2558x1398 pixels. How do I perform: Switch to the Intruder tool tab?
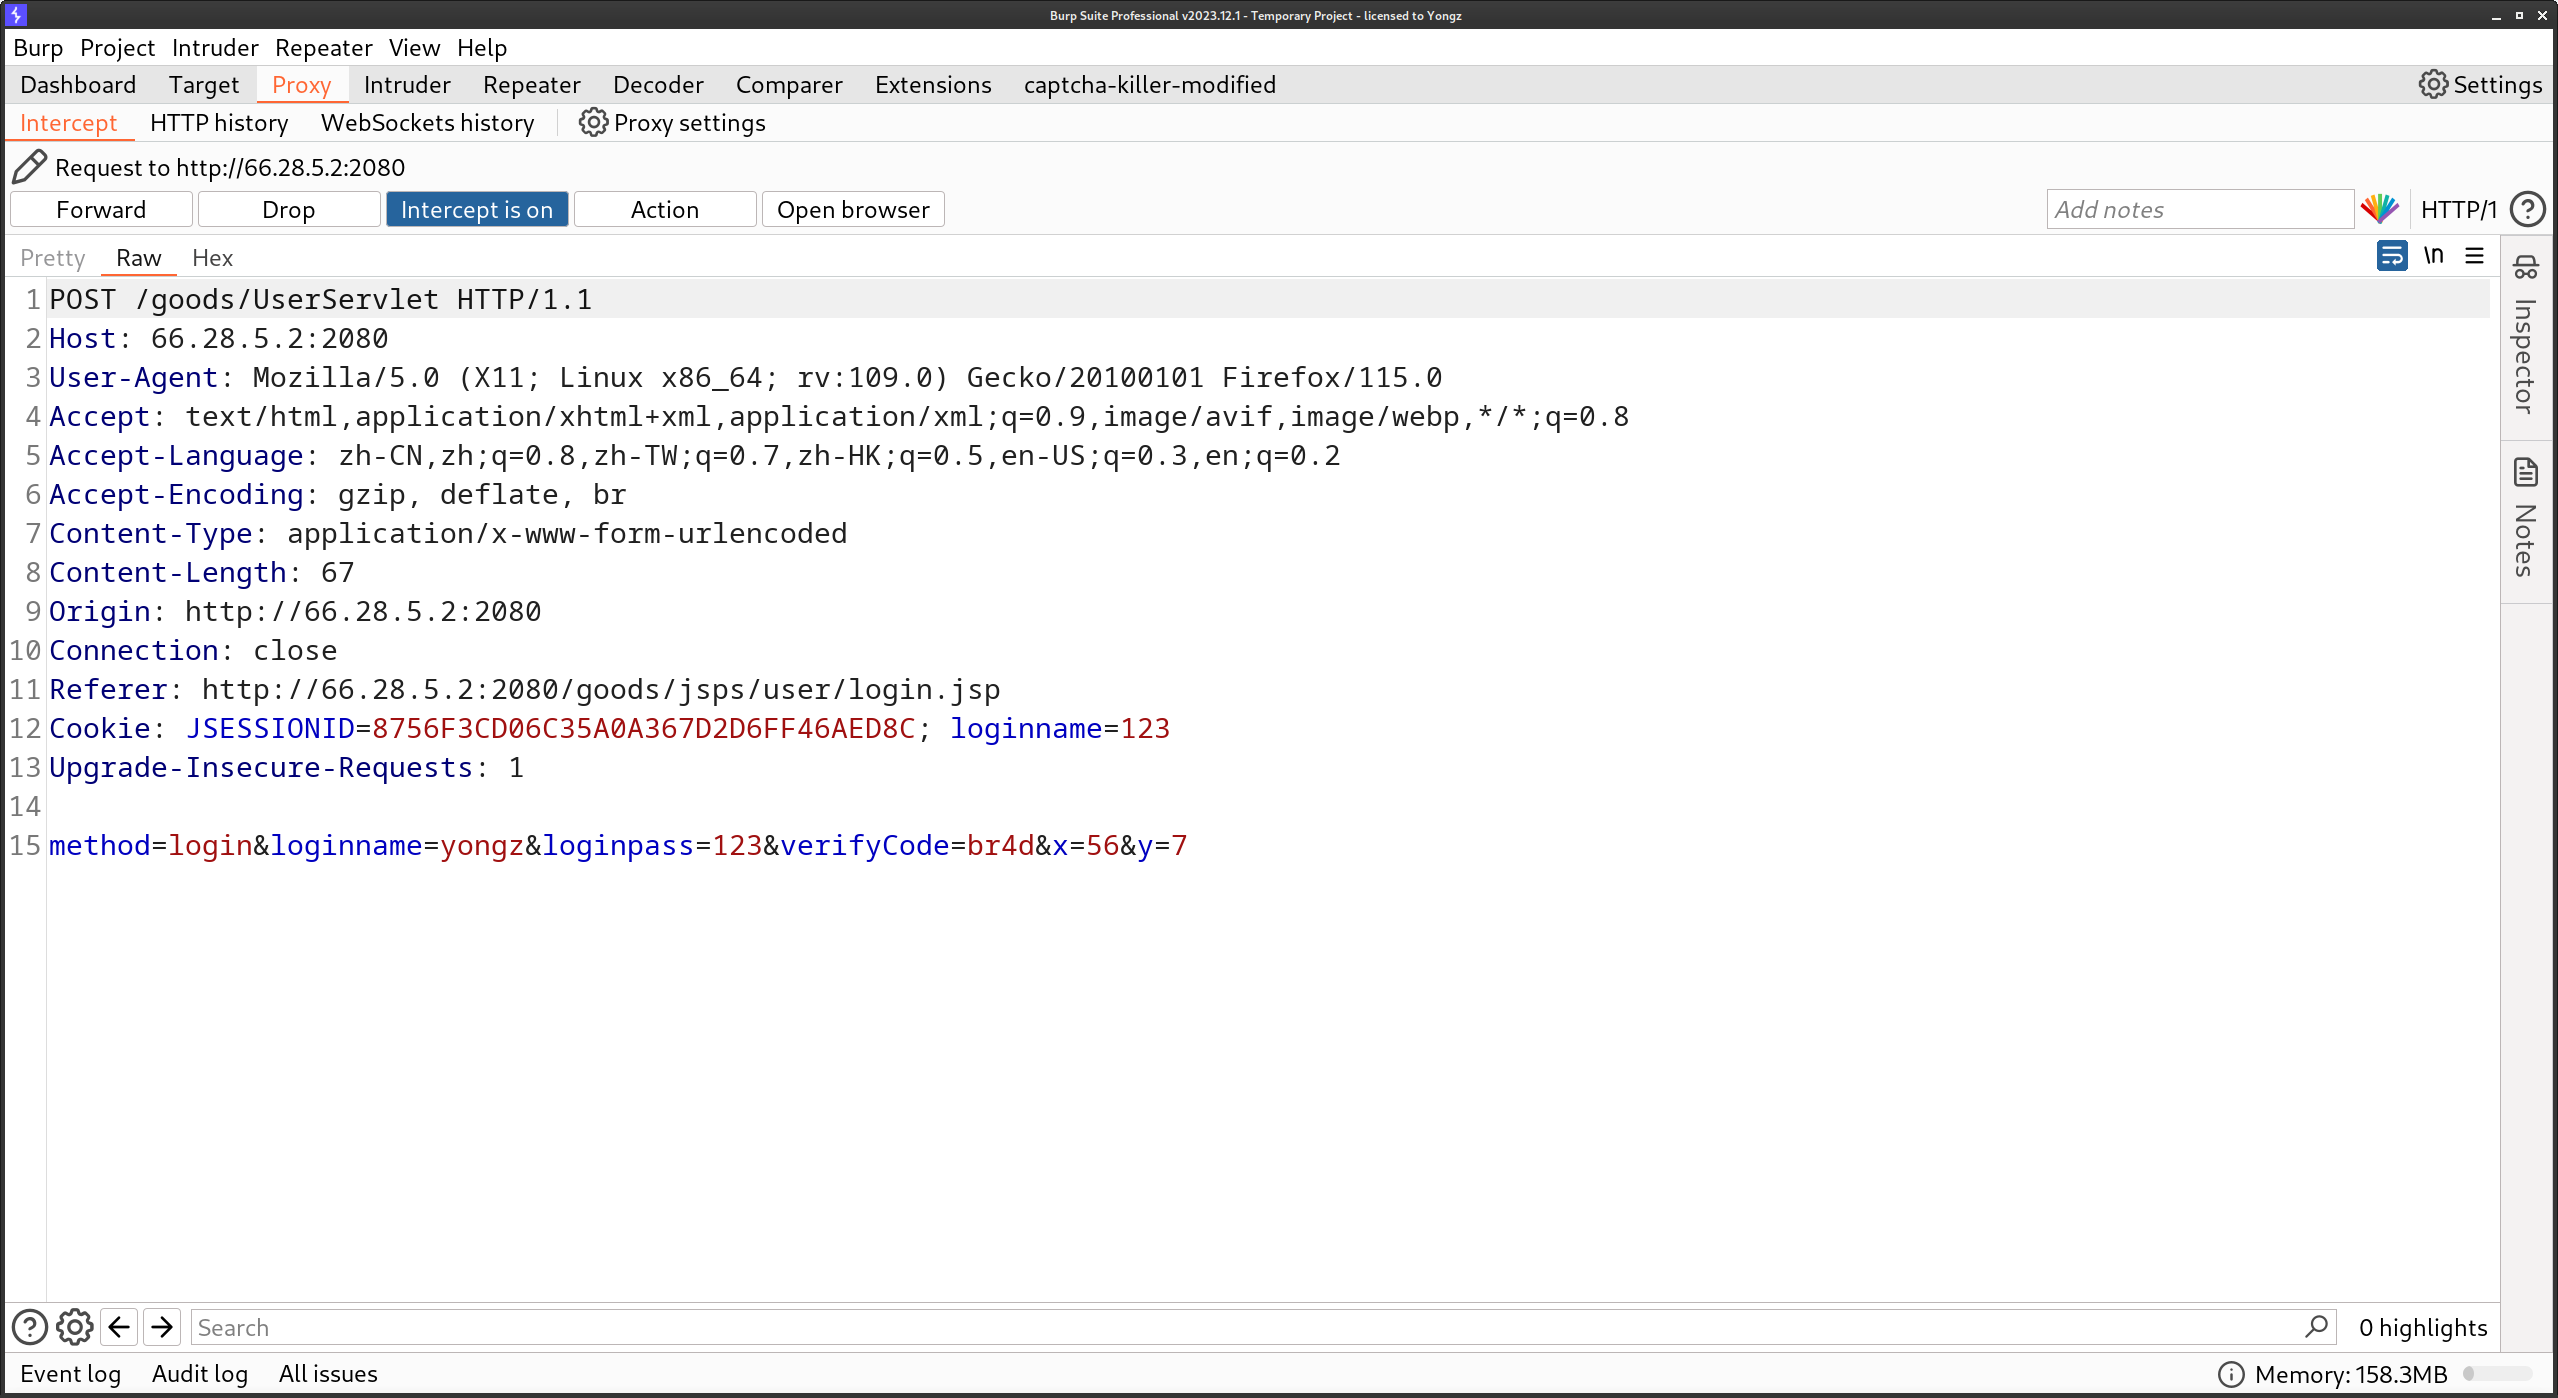[x=407, y=85]
